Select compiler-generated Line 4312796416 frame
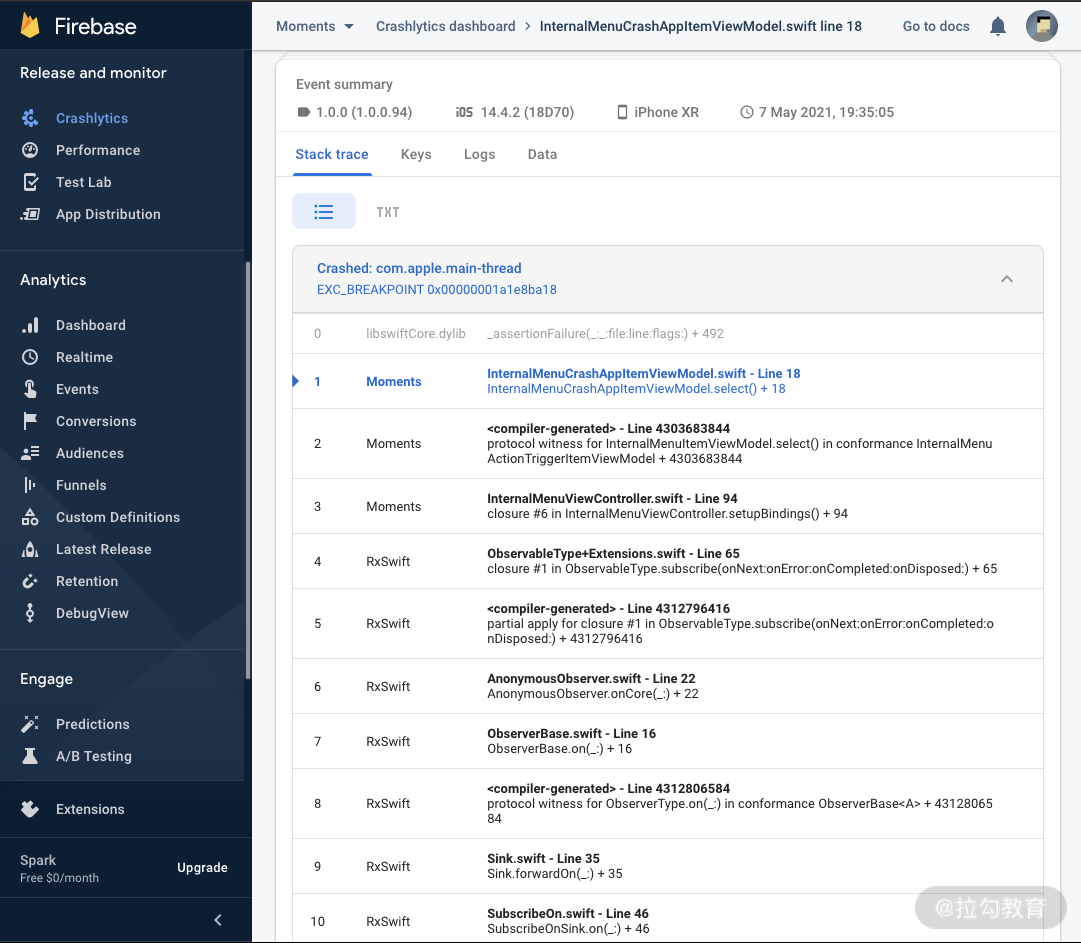1081x943 pixels. pyautogui.click(x=667, y=623)
